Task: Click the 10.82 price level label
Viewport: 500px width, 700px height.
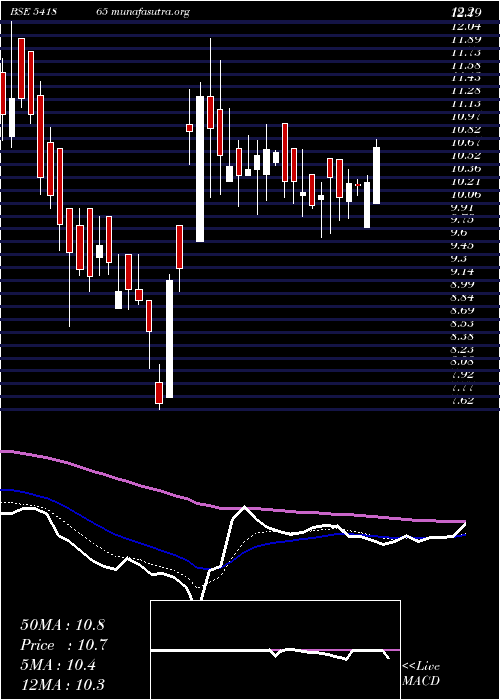Action: pos(466,130)
